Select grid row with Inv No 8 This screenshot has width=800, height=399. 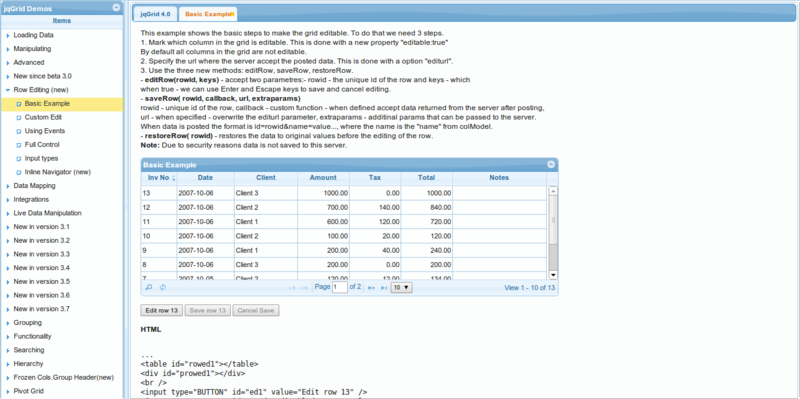pyautogui.click(x=344, y=265)
